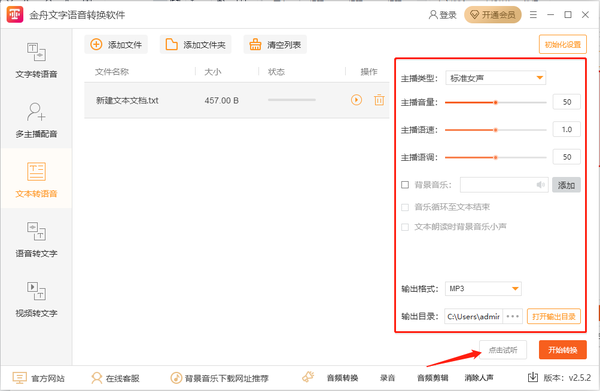
Task: Delete 新建文本文档.txt with the trash icon
Action: click(379, 100)
